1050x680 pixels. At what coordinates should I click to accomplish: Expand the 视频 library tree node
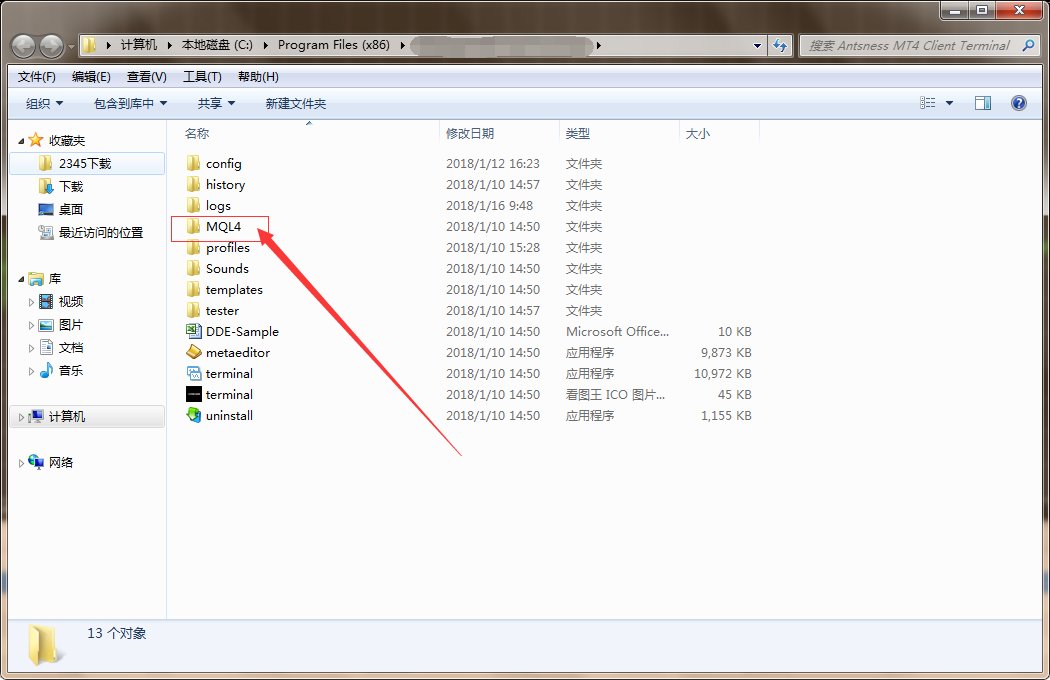point(31,302)
